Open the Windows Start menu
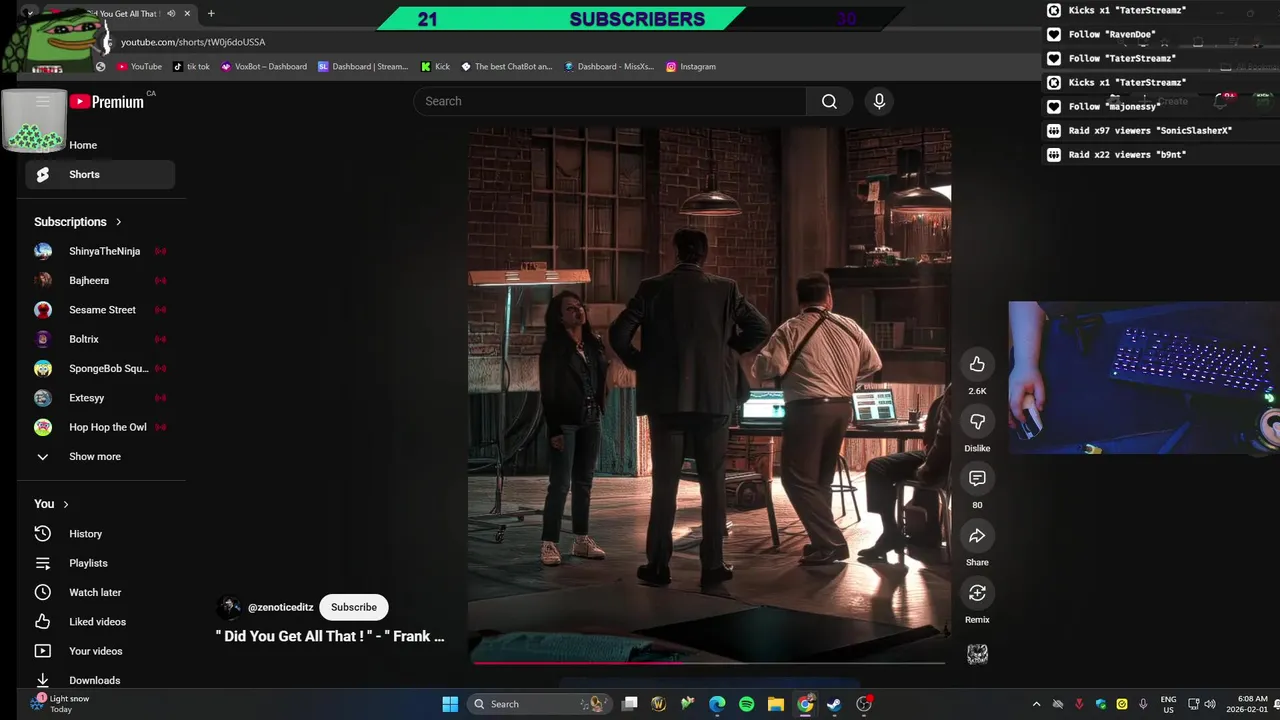This screenshot has height=720, width=1280. (x=450, y=704)
